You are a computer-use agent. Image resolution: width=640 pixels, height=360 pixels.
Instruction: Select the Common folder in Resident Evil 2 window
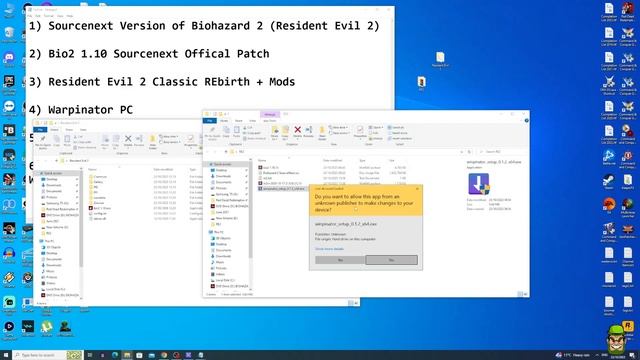tap(97, 177)
